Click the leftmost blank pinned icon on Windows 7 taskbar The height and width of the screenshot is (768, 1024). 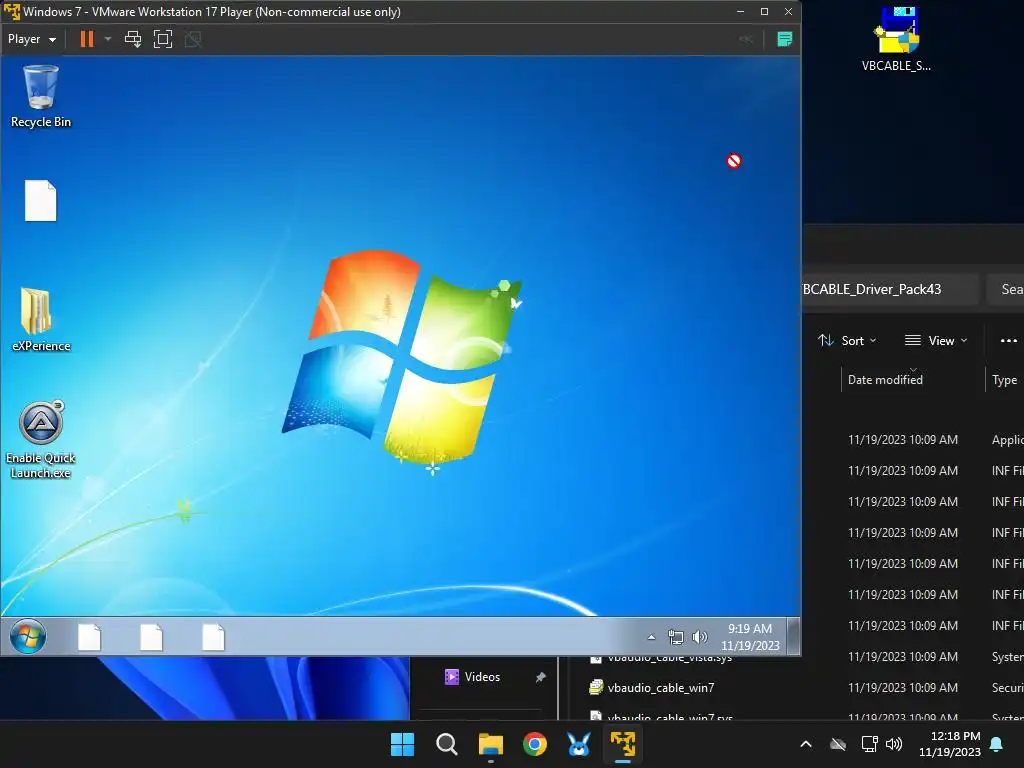pyautogui.click(x=89, y=637)
